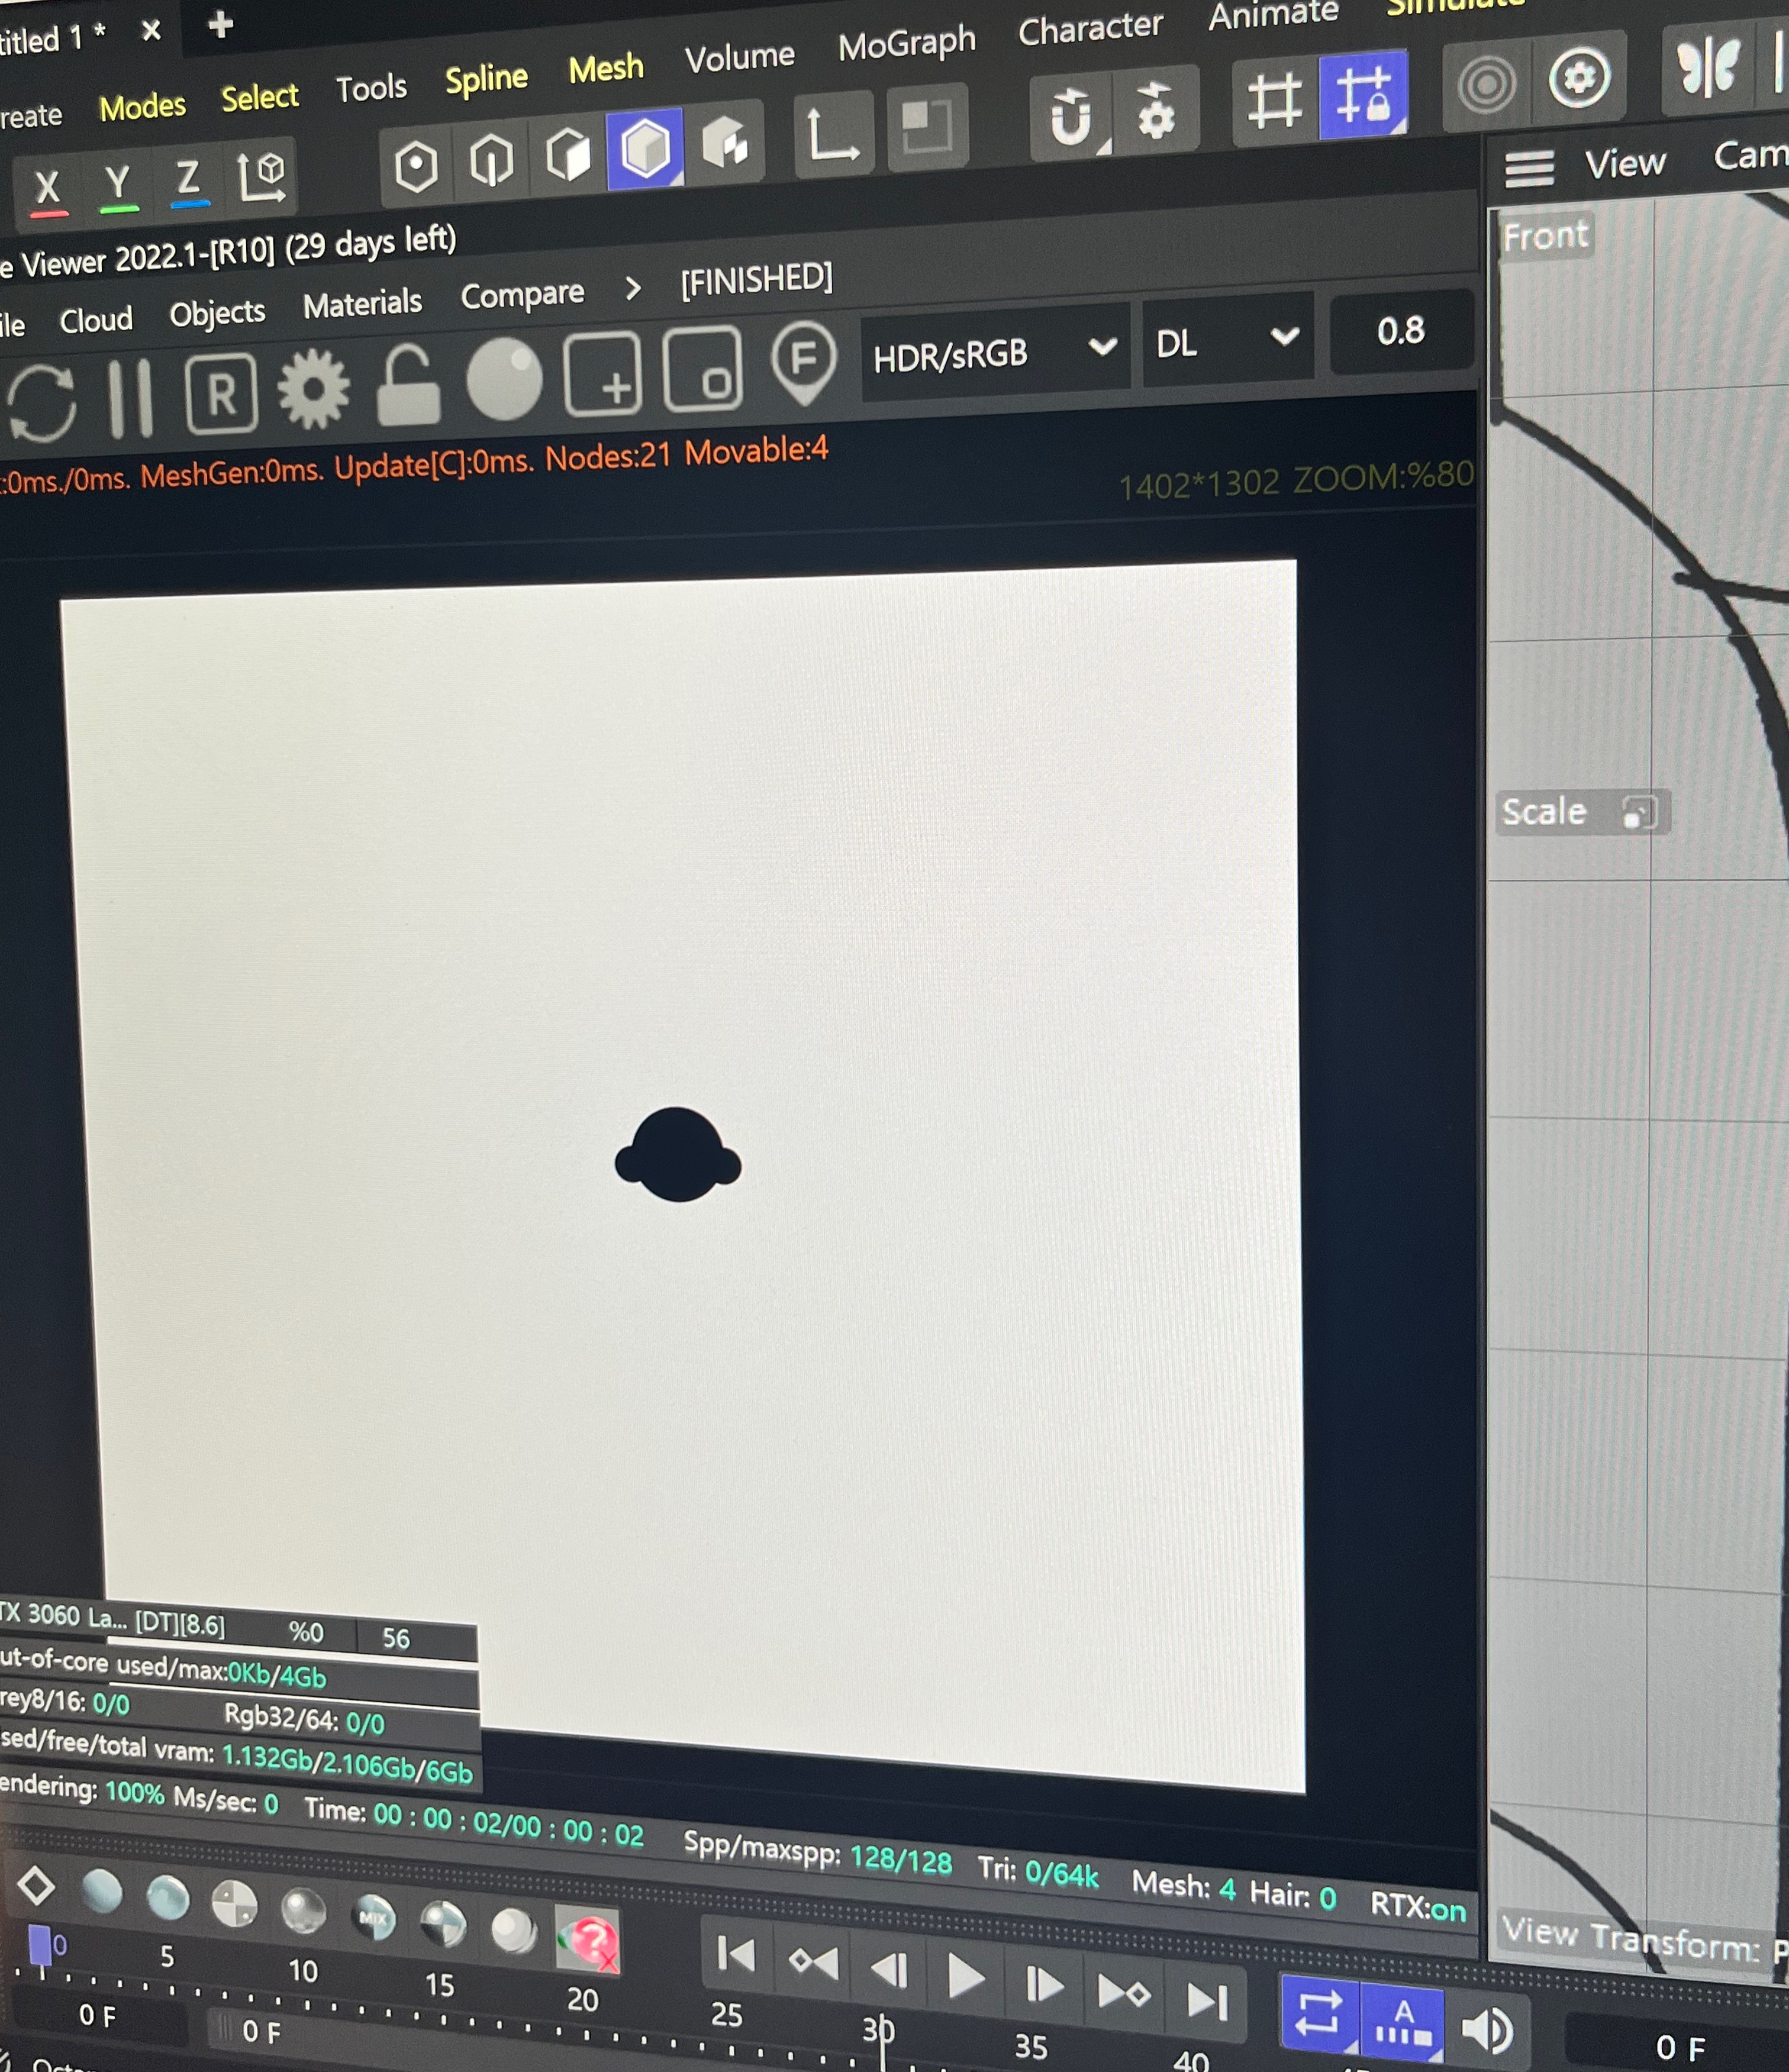Open snap settings gear-arrows icon
This screenshot has width=1789, height=2072.
[1155, 111]
